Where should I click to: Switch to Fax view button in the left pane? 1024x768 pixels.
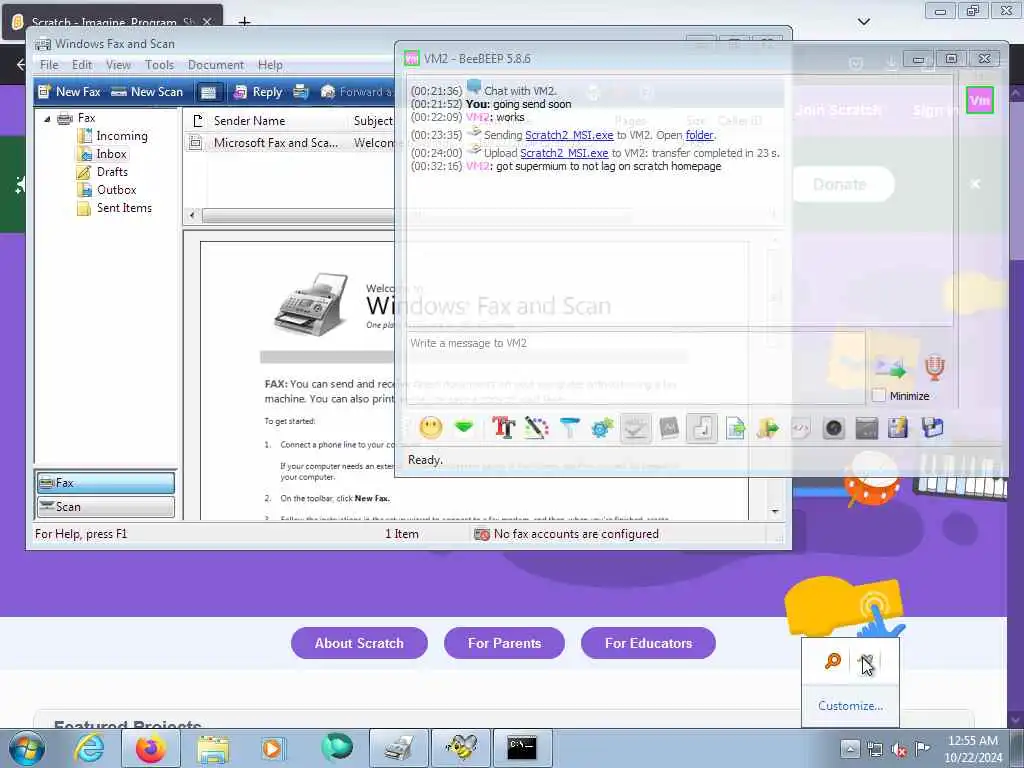106,483
